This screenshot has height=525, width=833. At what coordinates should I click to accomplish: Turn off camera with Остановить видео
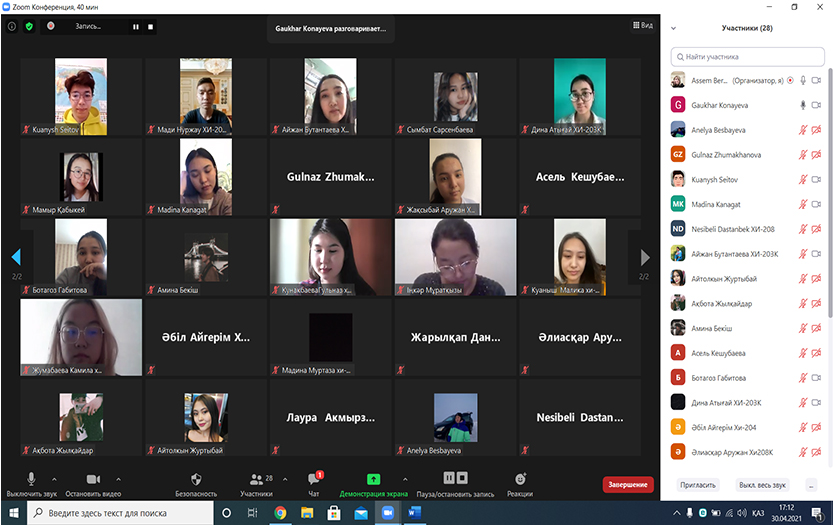click(x=93, y=480)
